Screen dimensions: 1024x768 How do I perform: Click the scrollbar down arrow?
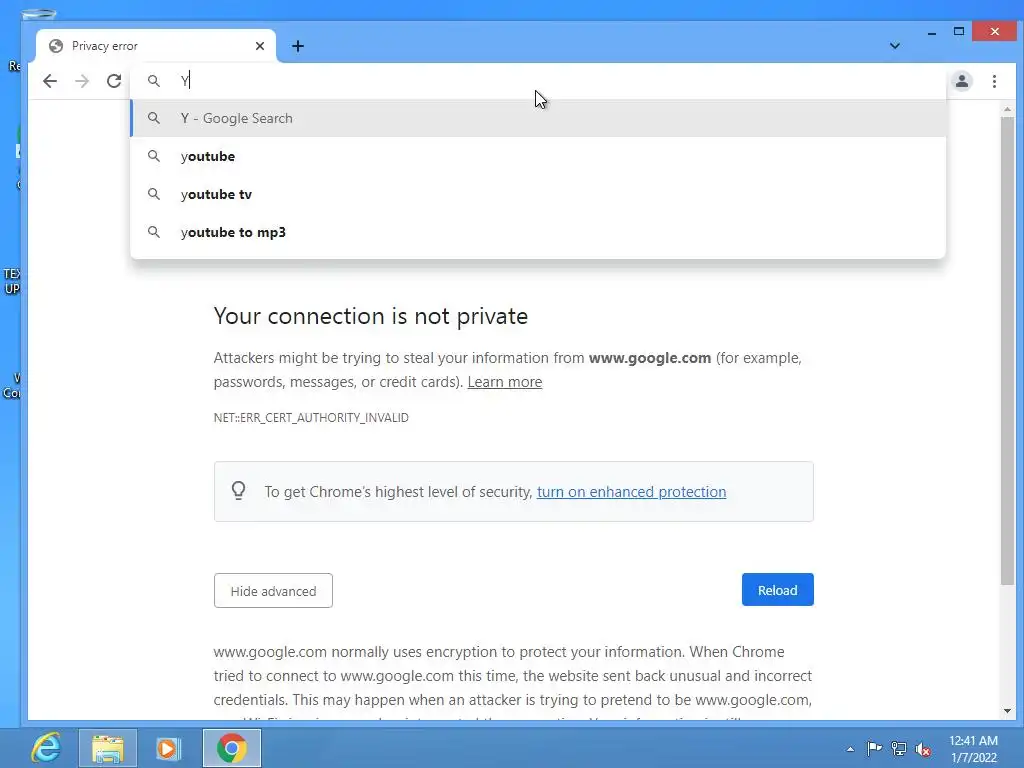pyautogui.click(x=1007, y=711)
